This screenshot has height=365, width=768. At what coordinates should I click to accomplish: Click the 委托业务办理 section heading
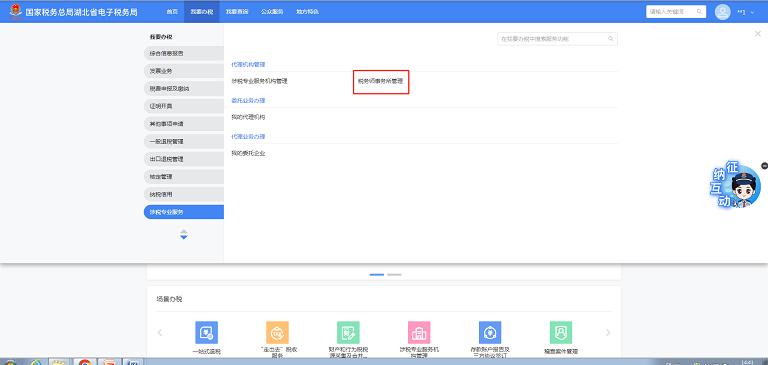(x=248, y=100)
